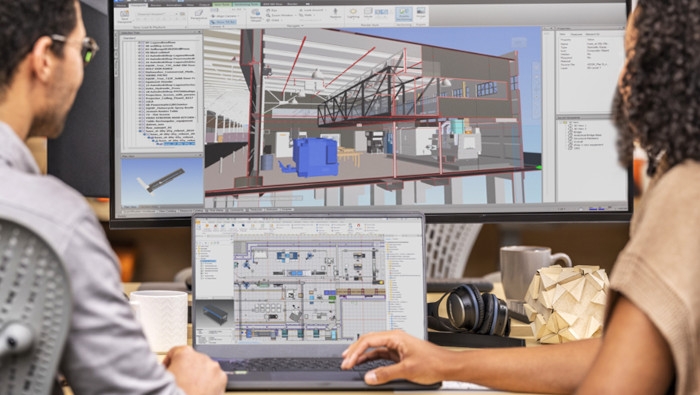Open the green Item Tools ribbon tab
Image resolution: width=700 pixels, height=395 pixels.
click(221, 4)
